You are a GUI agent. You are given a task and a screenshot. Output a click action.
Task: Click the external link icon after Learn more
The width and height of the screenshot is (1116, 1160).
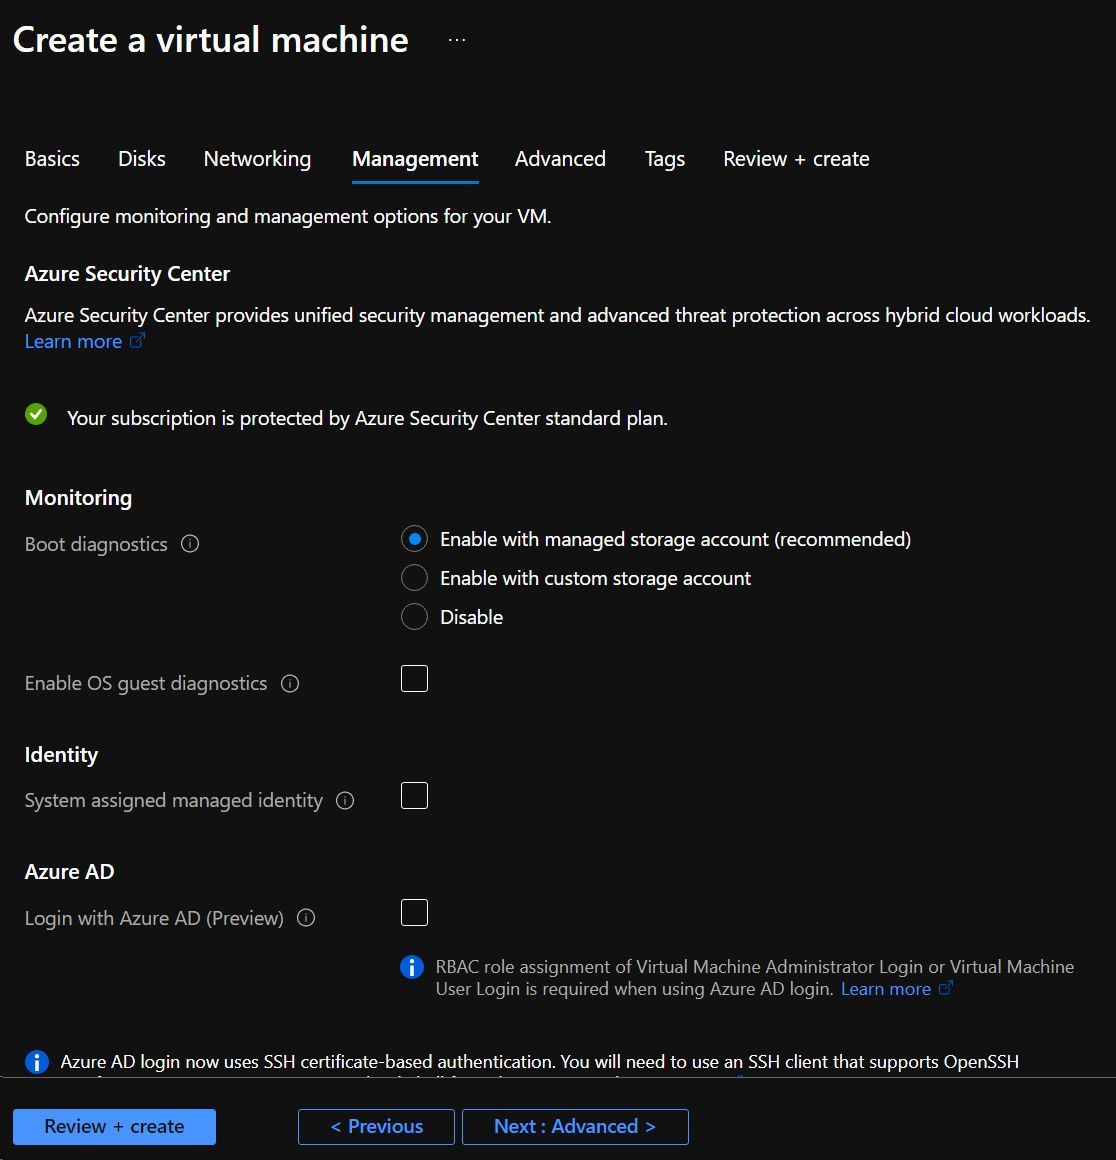coord(138,341)
